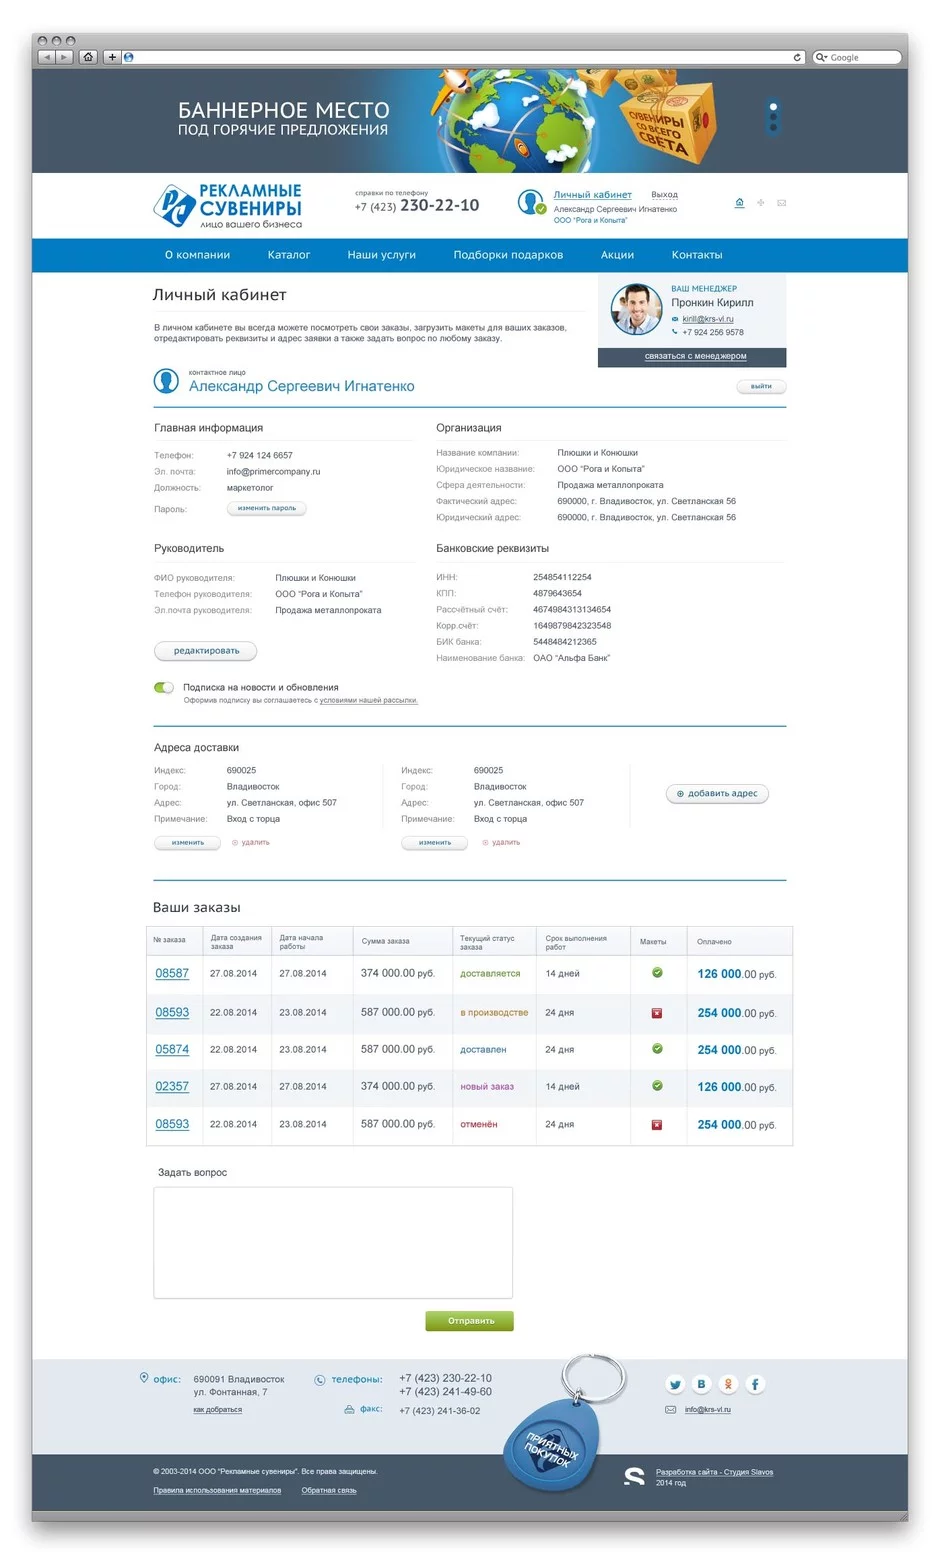
Task: Click the Задать вопрос text area
Action: coord(333,1243)
